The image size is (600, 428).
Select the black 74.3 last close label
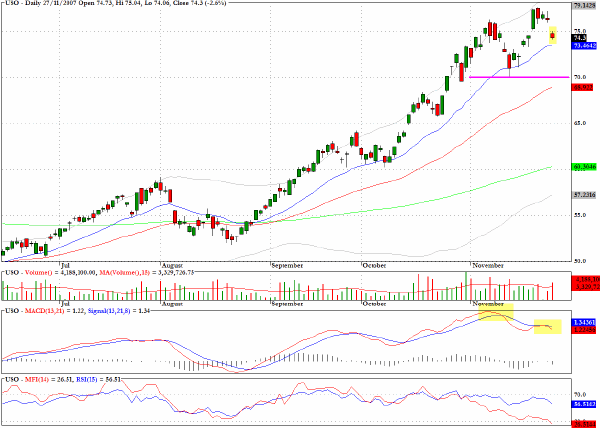point(579,38)
